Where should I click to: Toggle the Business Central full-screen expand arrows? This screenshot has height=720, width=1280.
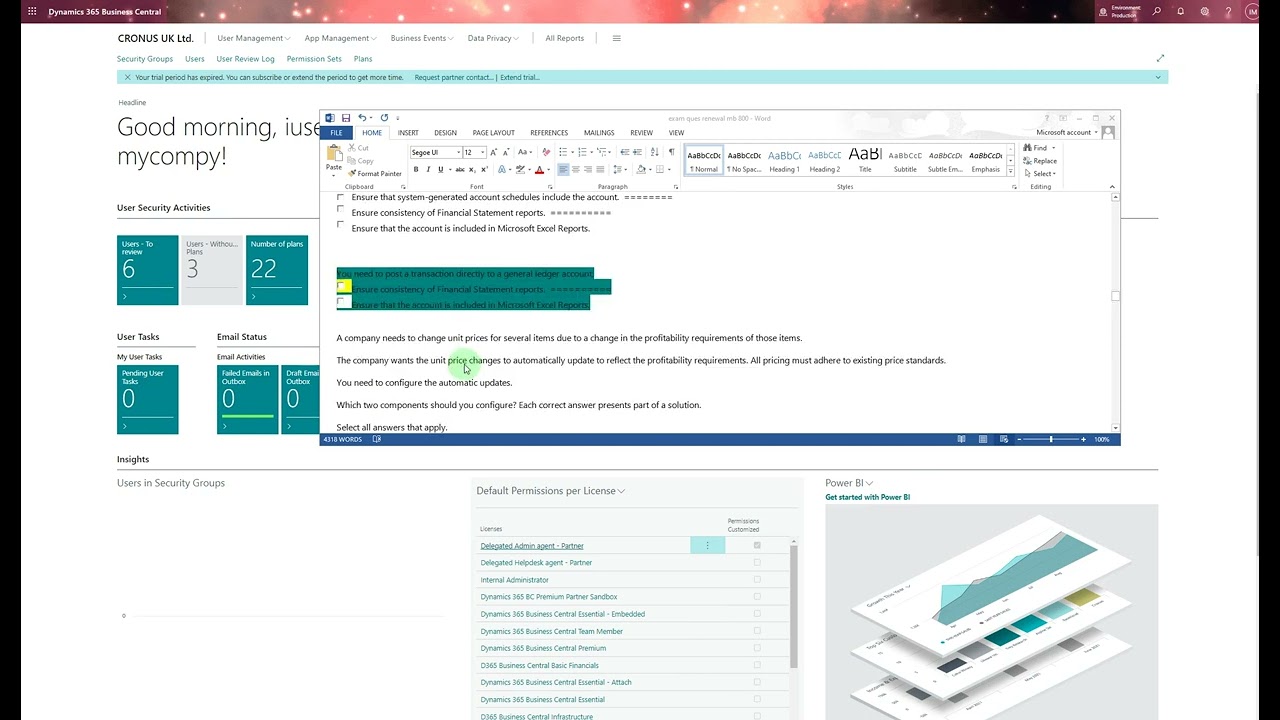click(x=1160, y=58)
